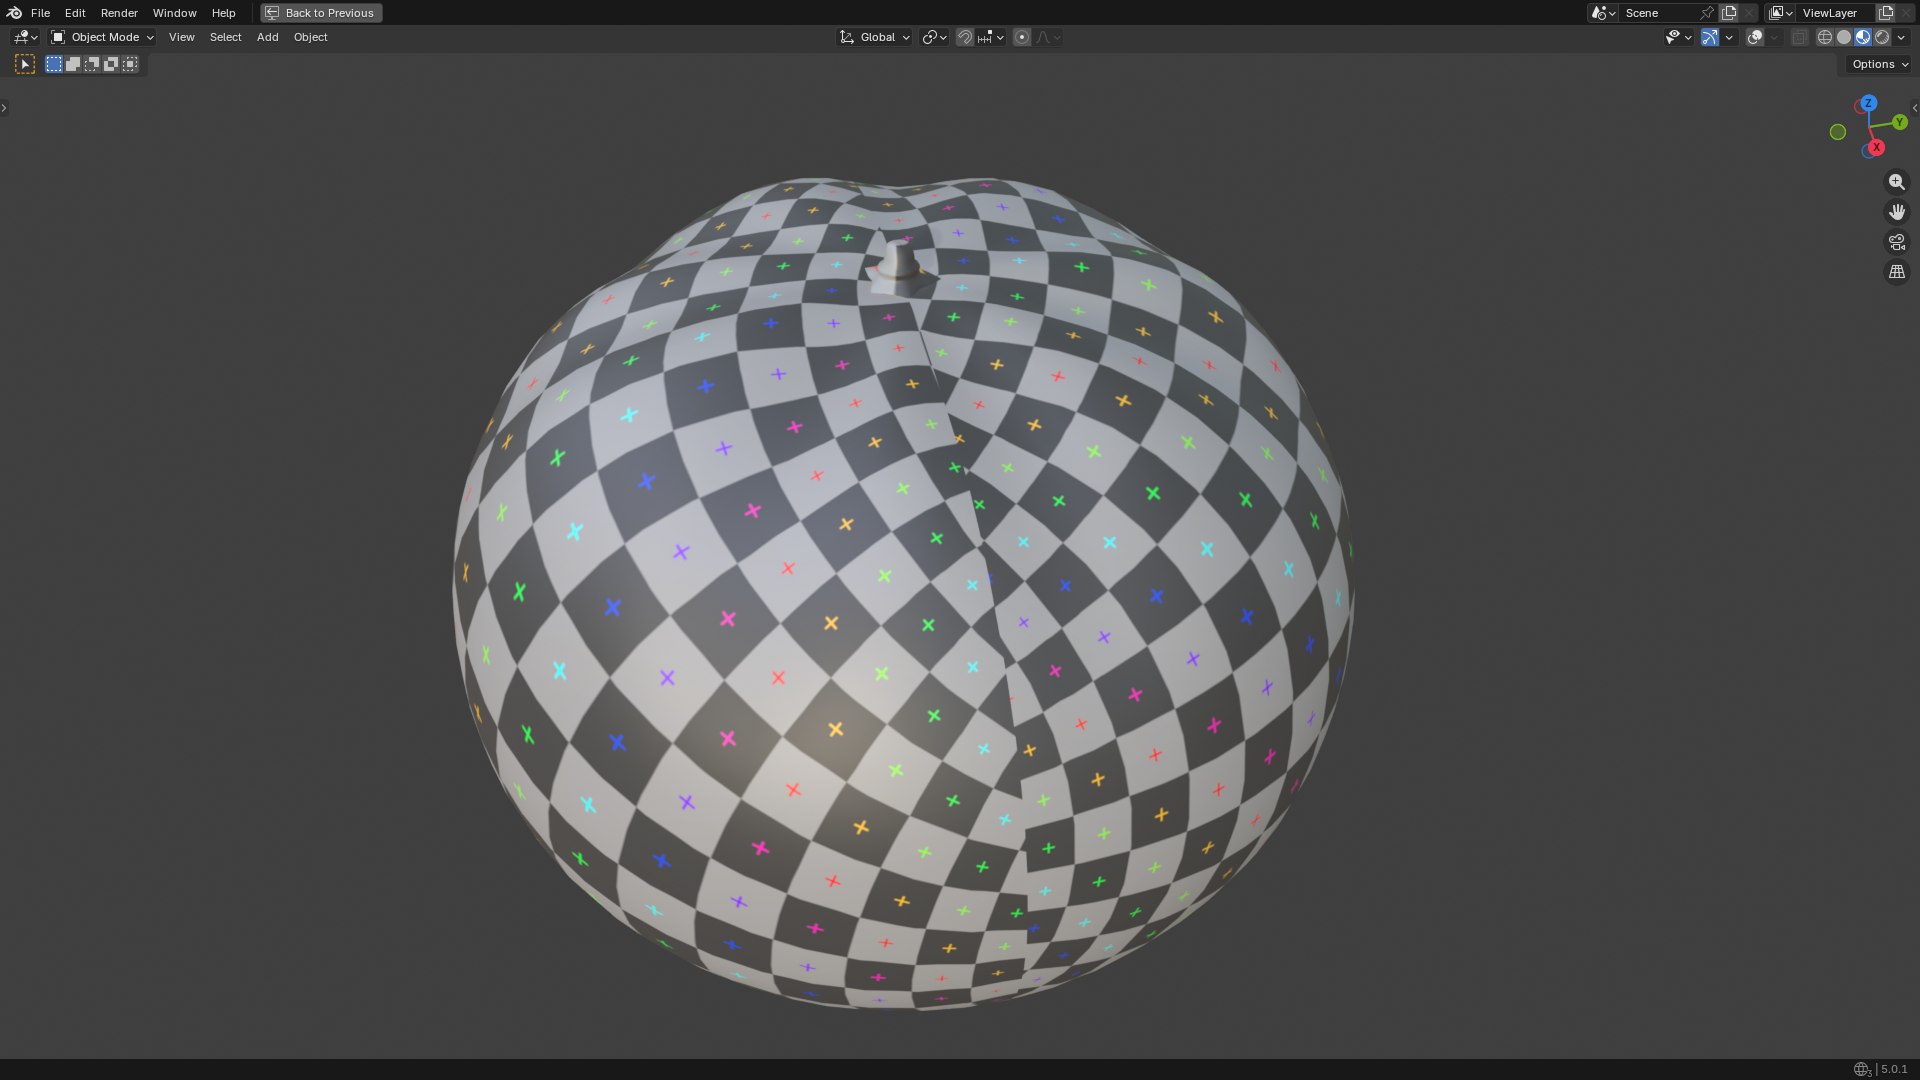Viewport: 1920px width, 1080px height.
Task: Open the viewport Object menu
Action: pos(310,37)
